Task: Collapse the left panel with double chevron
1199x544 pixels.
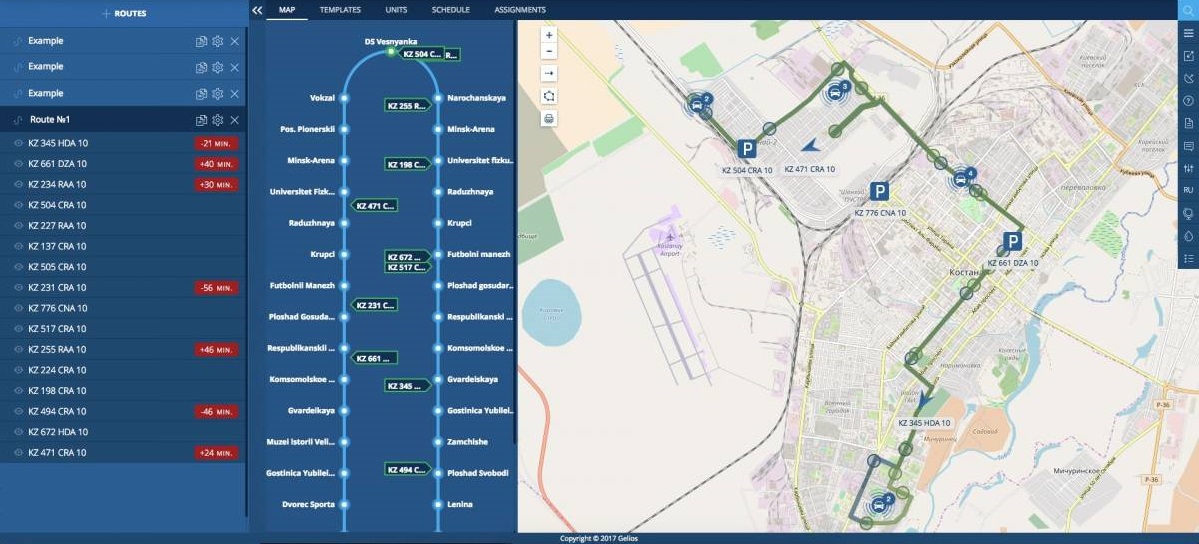Action: pos(257,10)
